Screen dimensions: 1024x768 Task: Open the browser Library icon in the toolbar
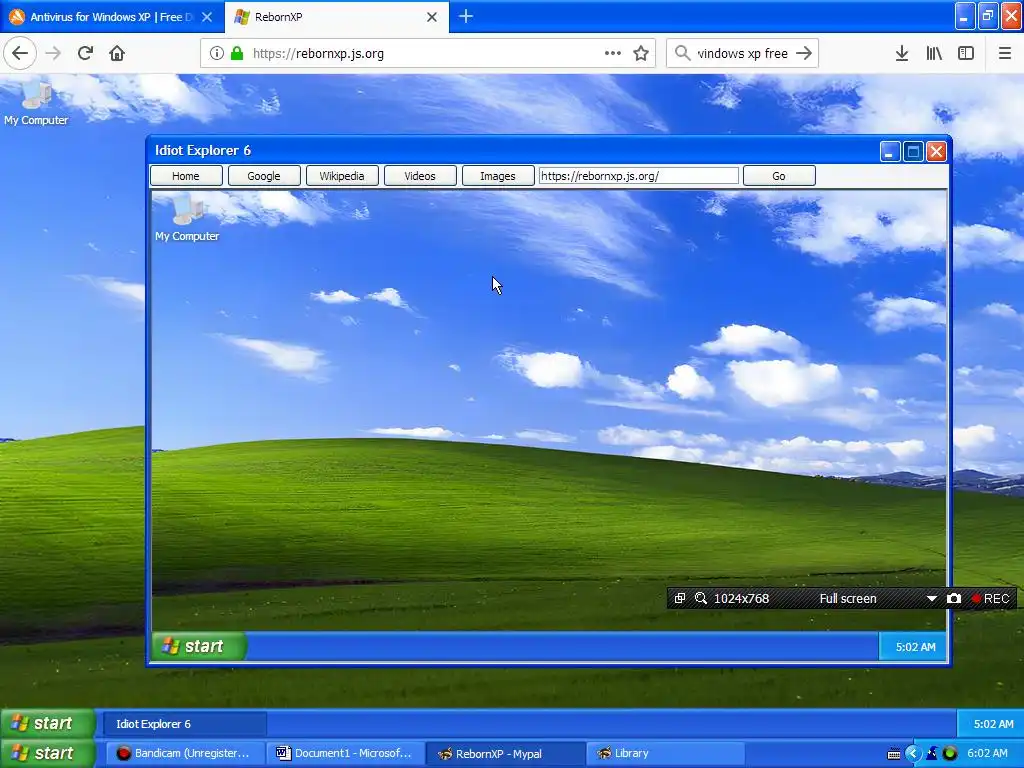pos(934,54)
